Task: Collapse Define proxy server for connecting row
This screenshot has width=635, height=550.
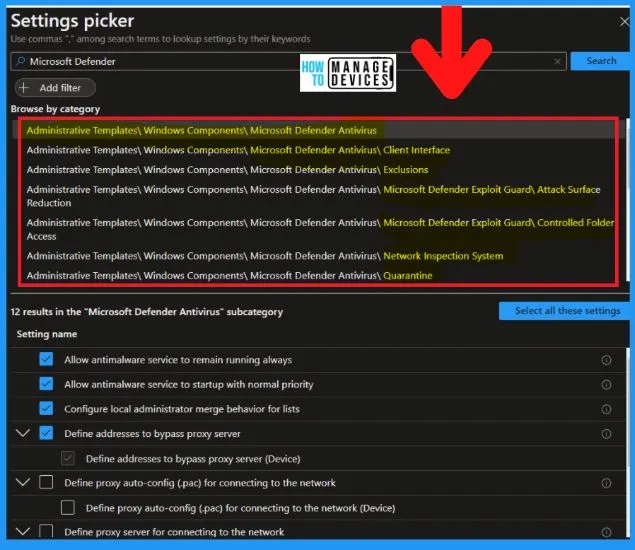Action: 23,531
